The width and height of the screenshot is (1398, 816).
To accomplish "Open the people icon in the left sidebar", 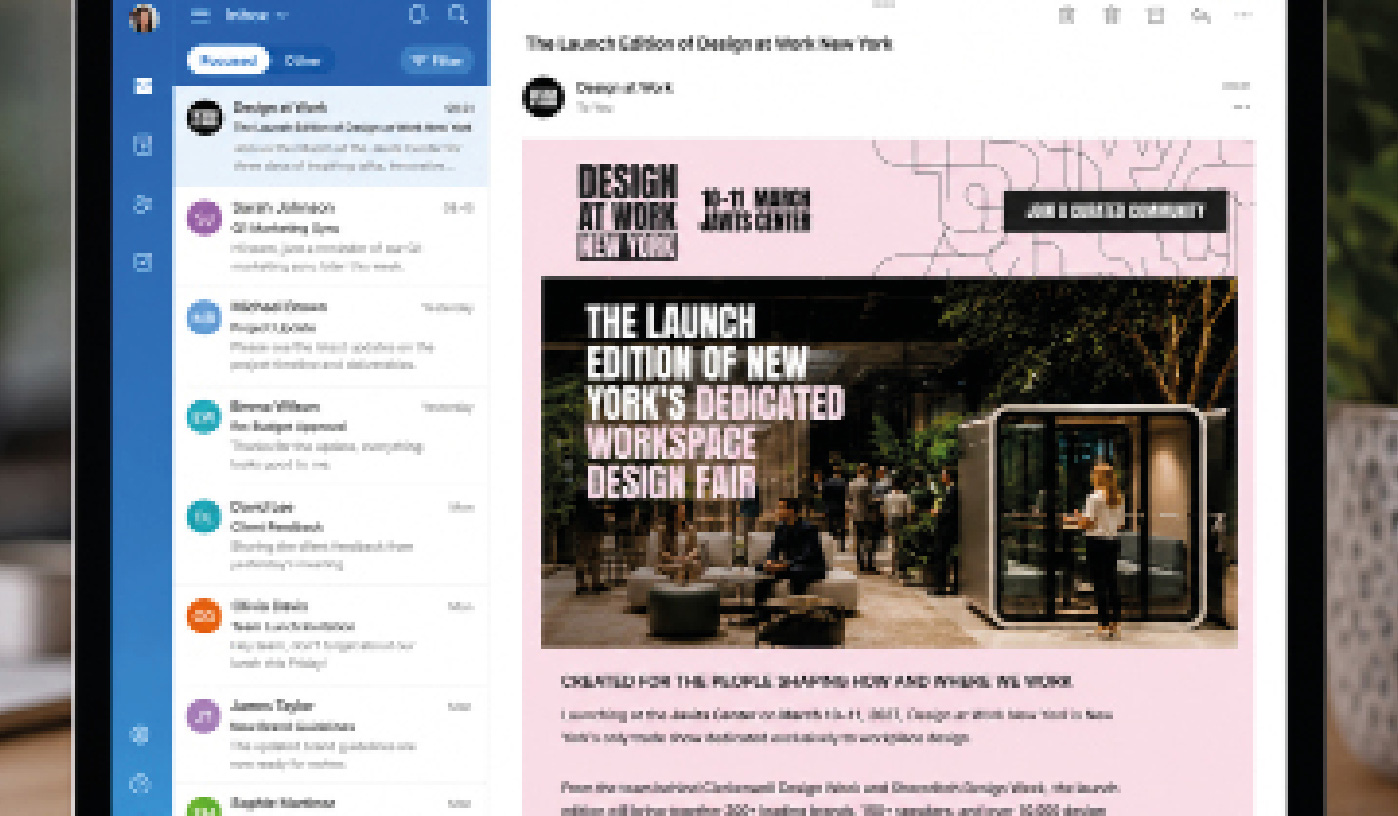I will click(x=142, y=204).
